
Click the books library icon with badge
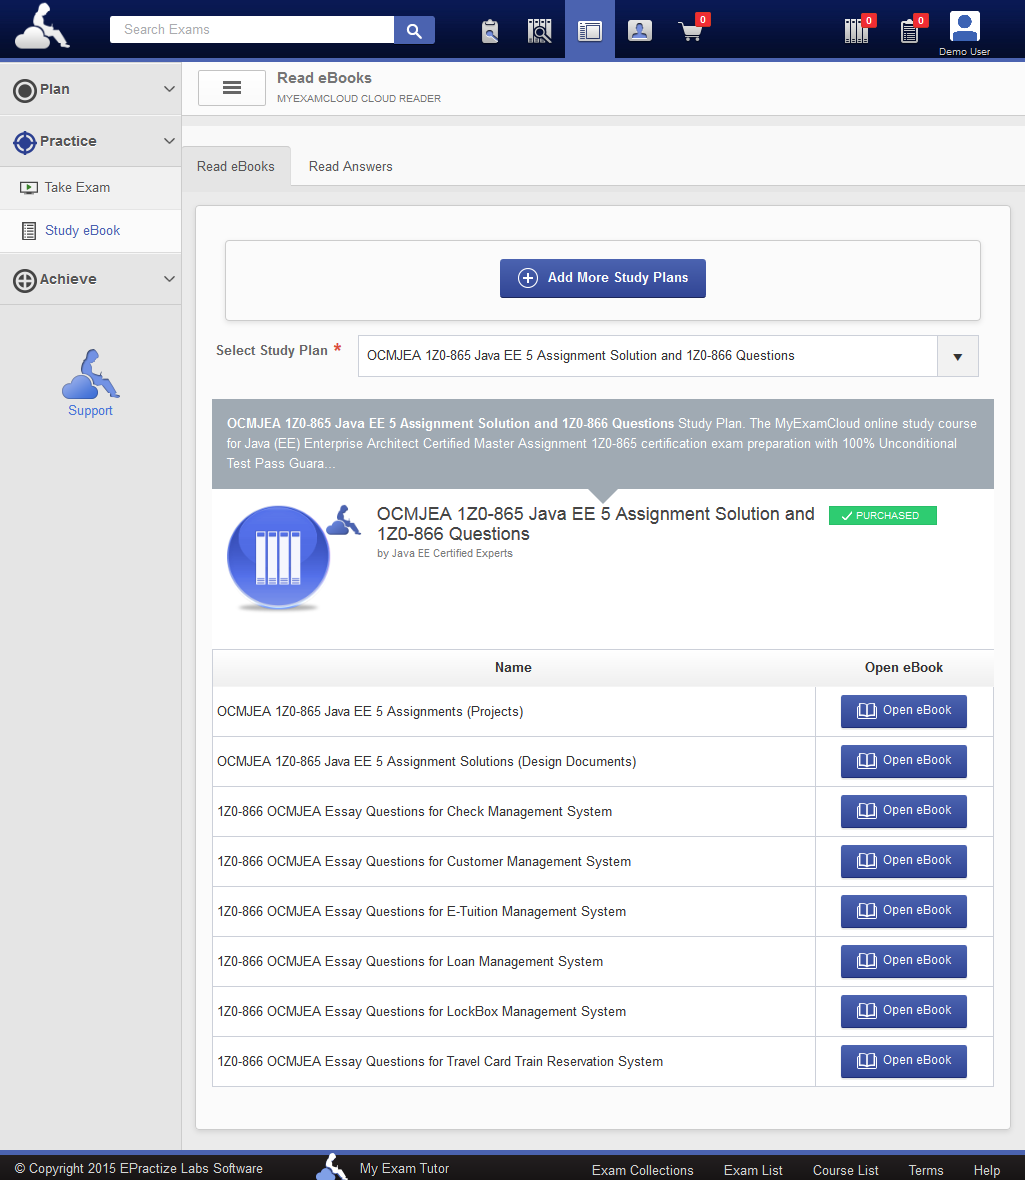pos(857,31)
